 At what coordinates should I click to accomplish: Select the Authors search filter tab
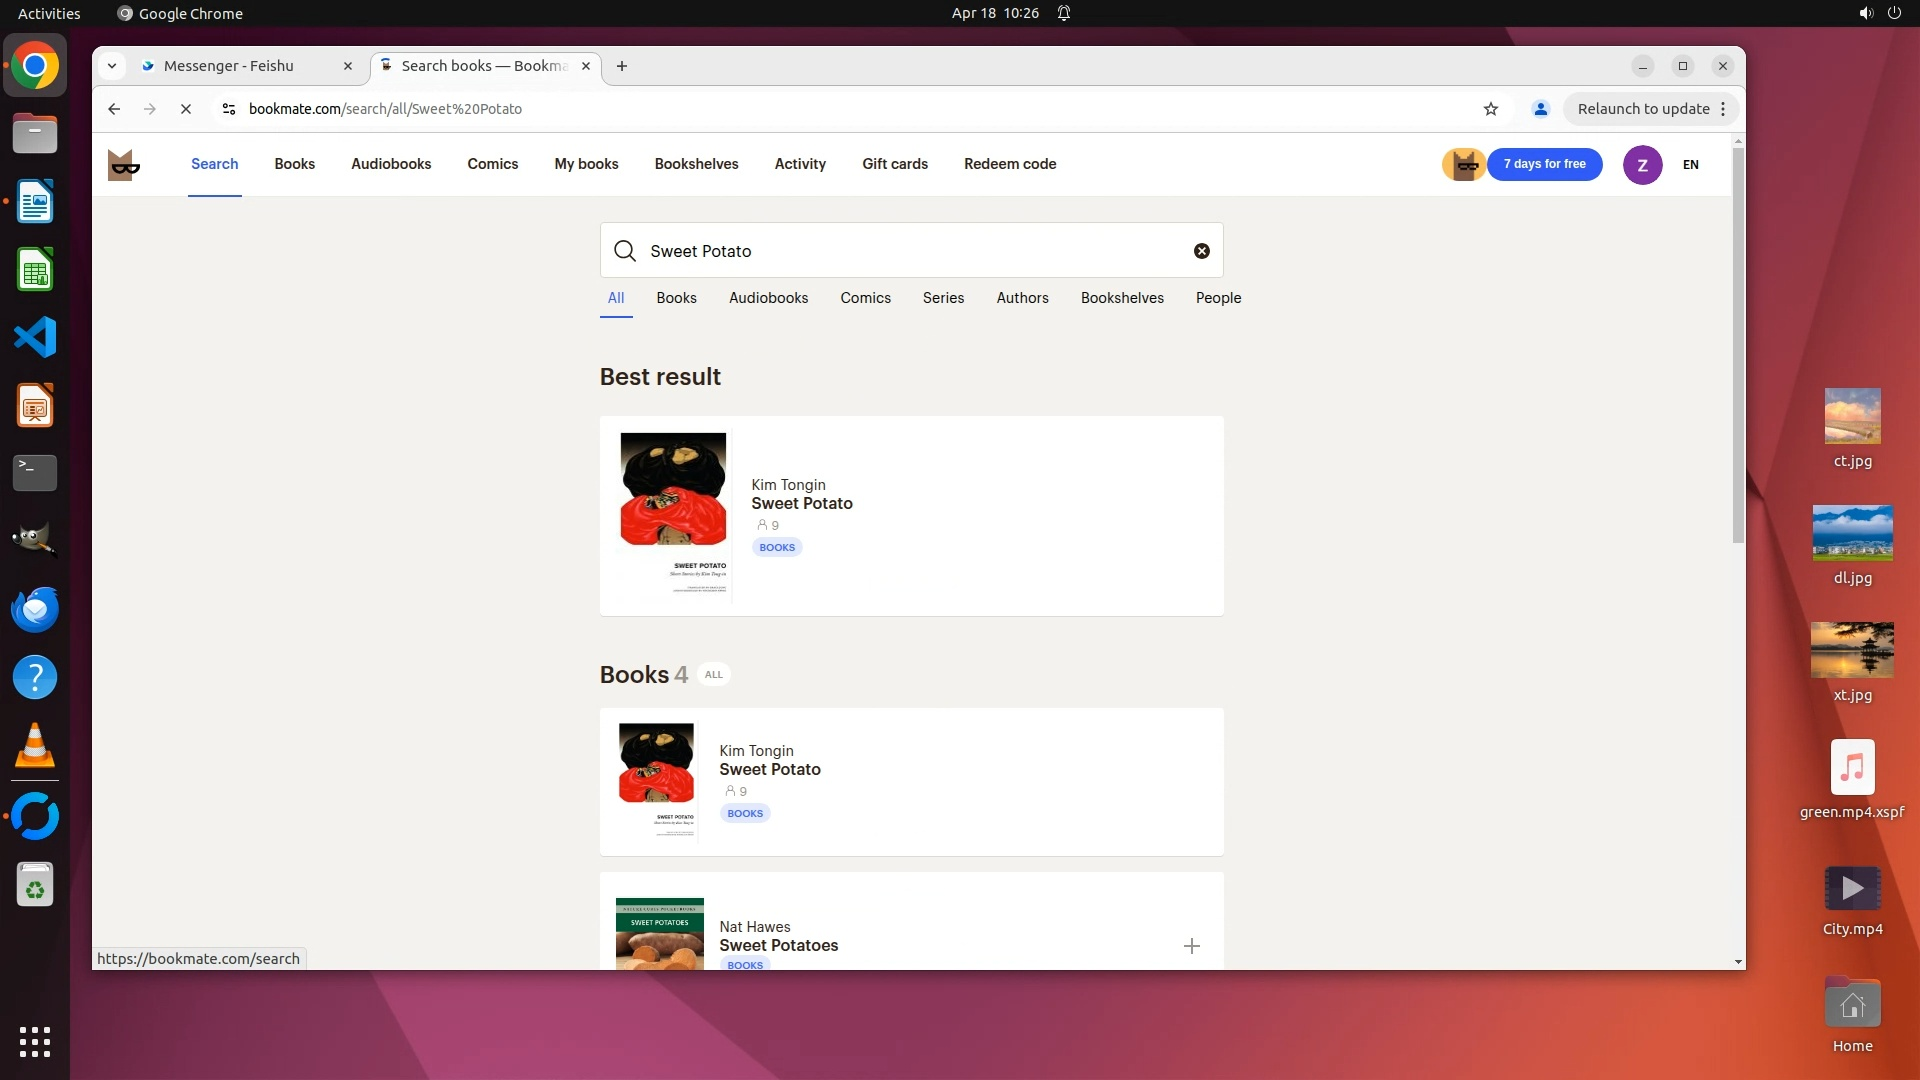pyautogui.click(x=1022, y=298)
